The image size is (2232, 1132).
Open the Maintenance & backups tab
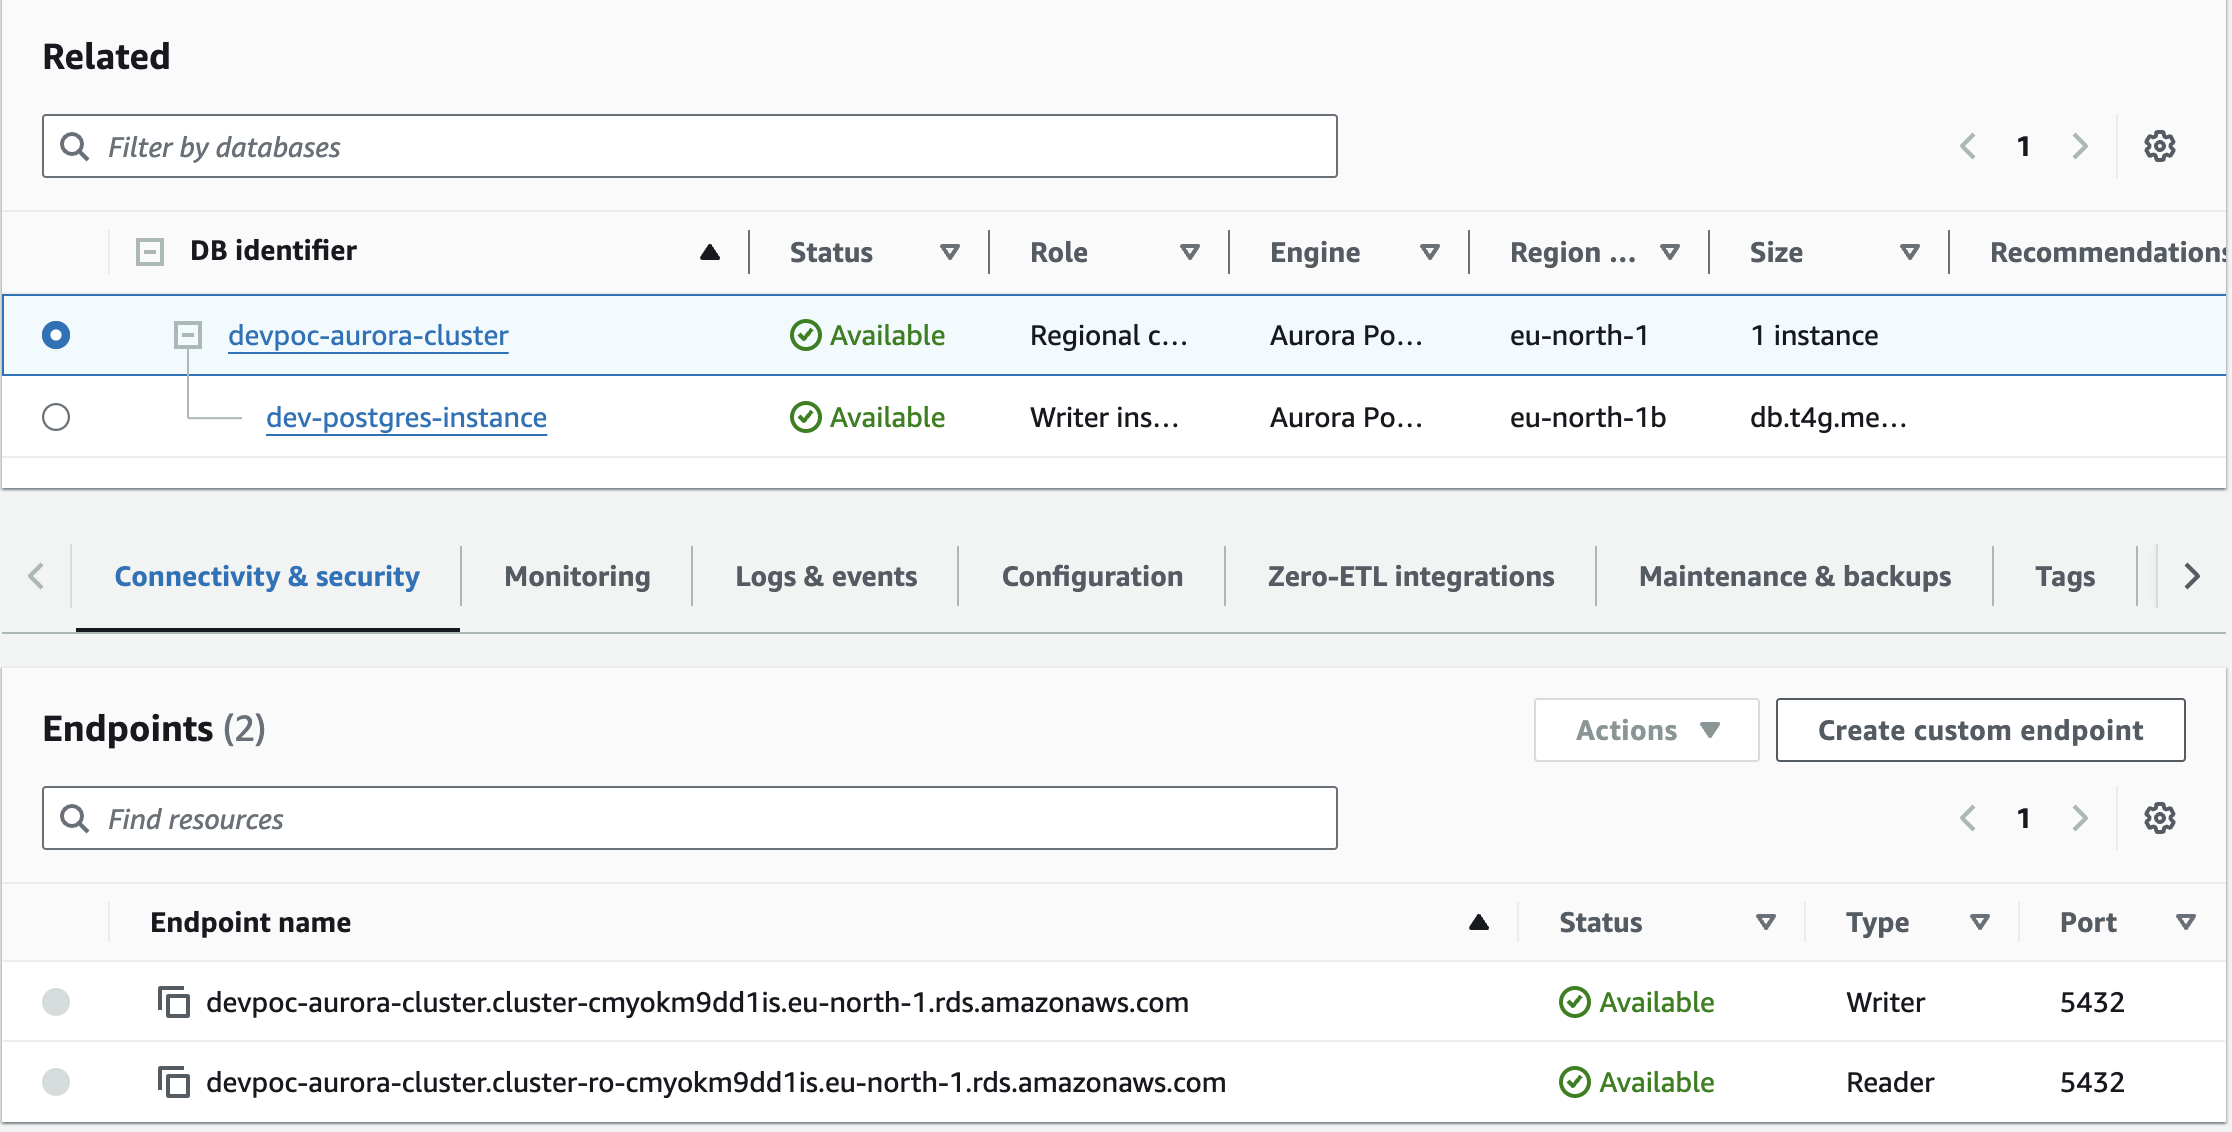pos(1794,577)
